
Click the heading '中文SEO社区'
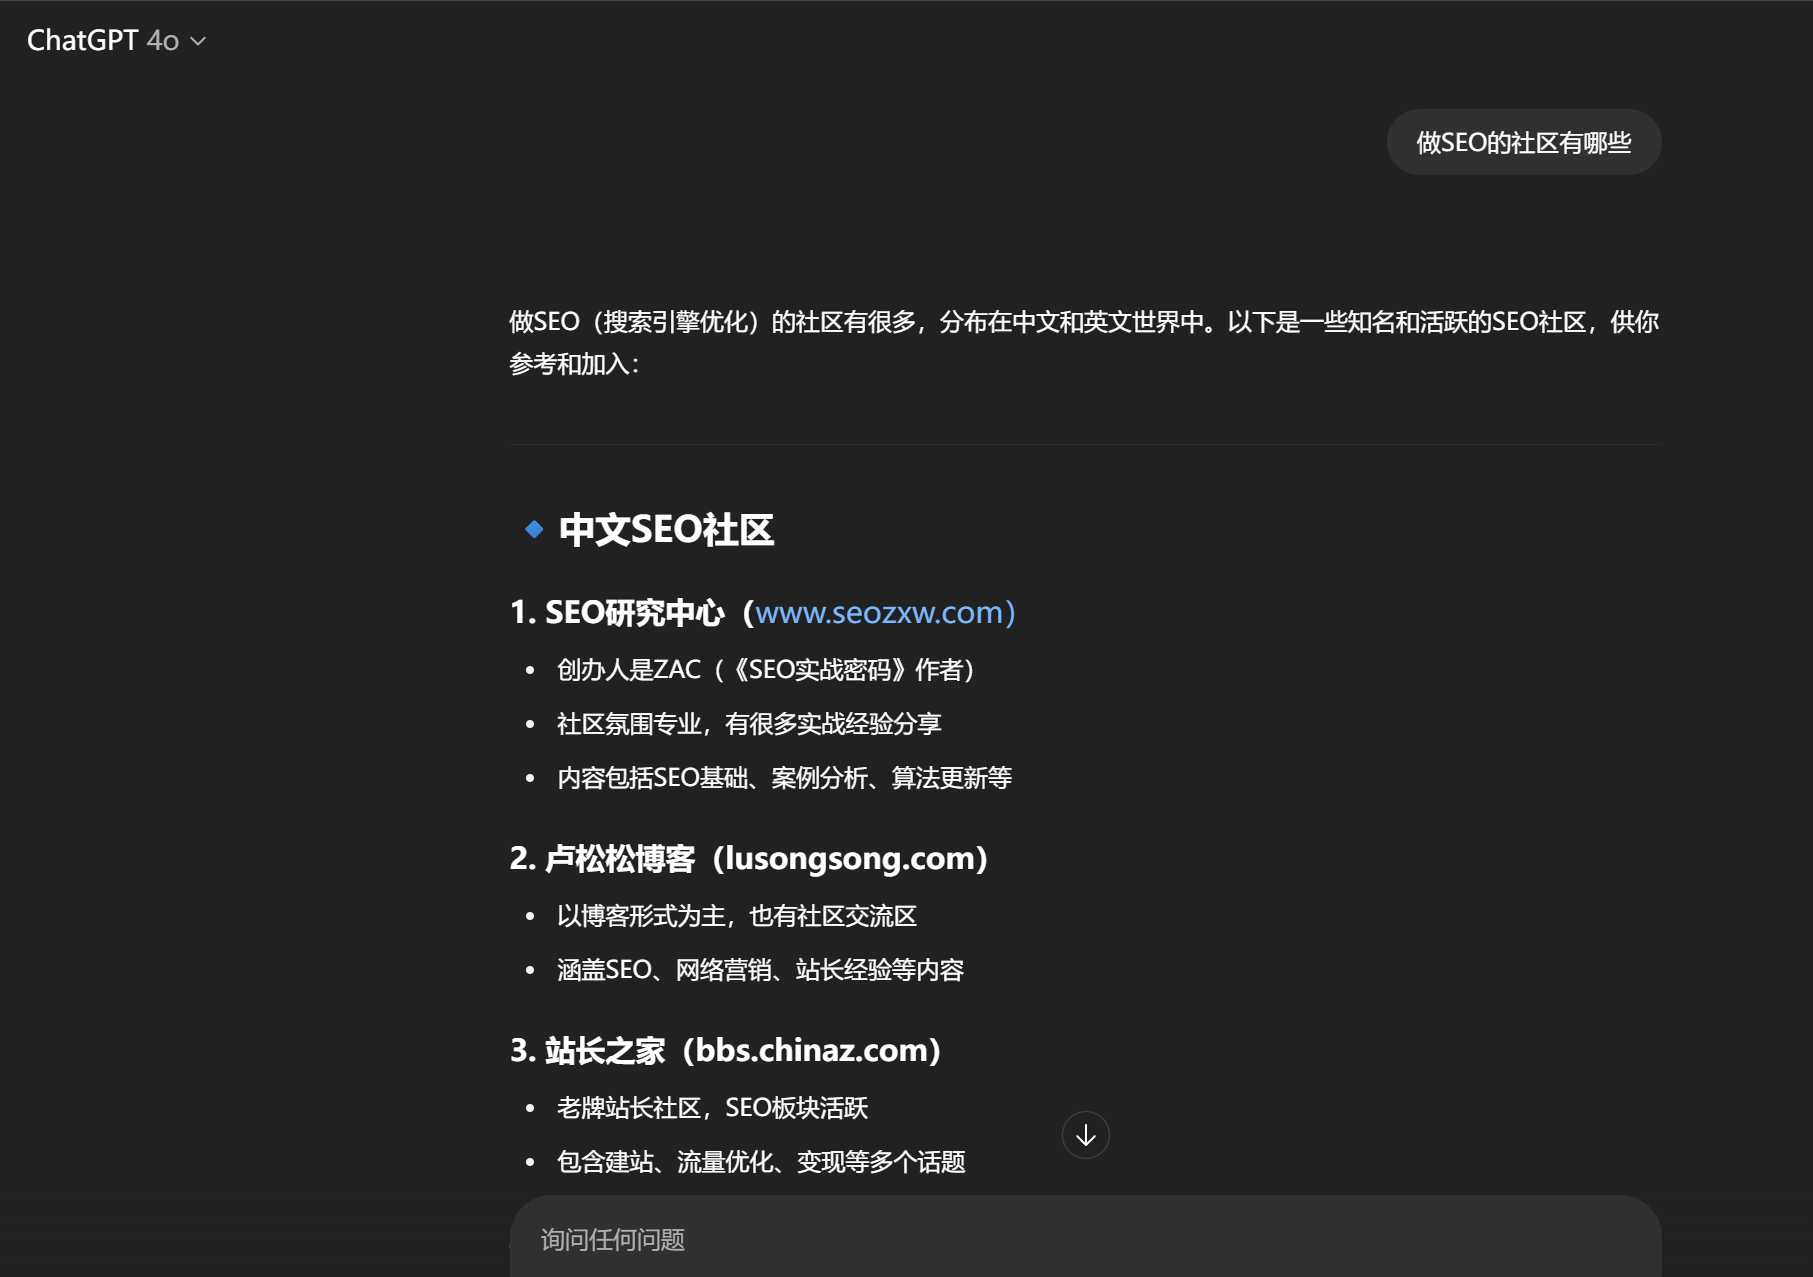click(666, 529)
